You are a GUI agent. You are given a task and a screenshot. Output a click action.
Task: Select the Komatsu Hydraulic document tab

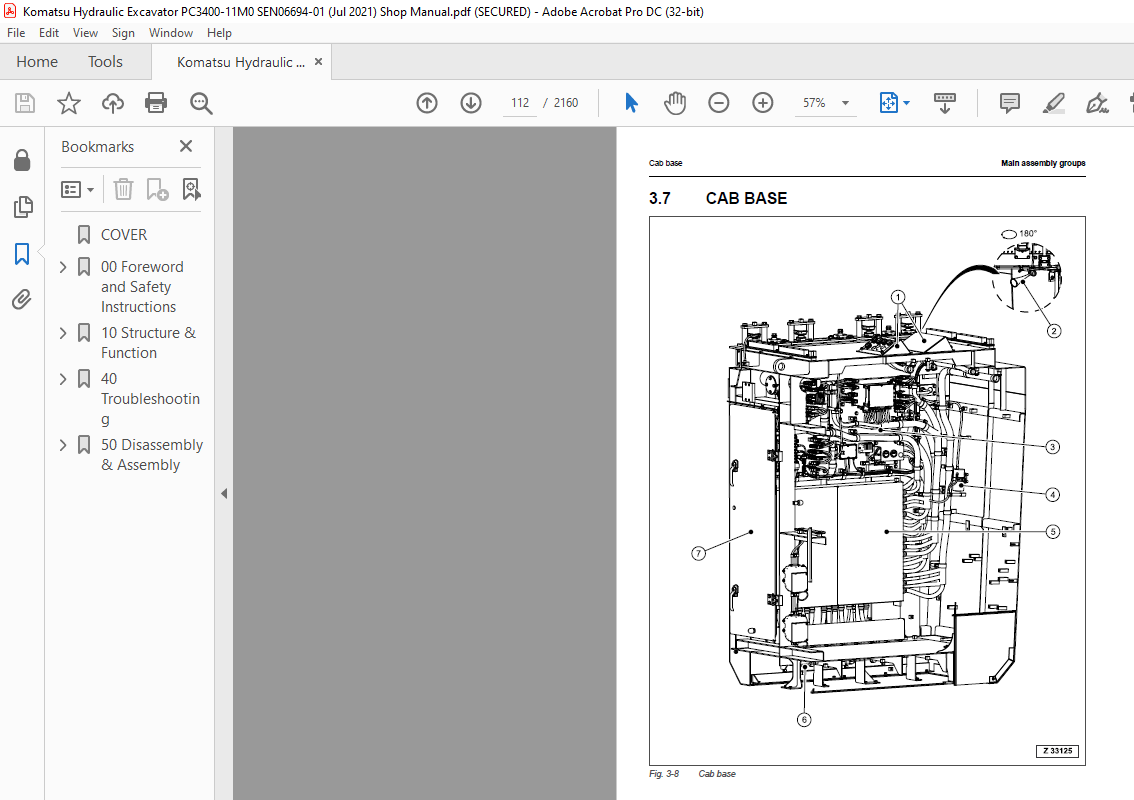[240, 62]
